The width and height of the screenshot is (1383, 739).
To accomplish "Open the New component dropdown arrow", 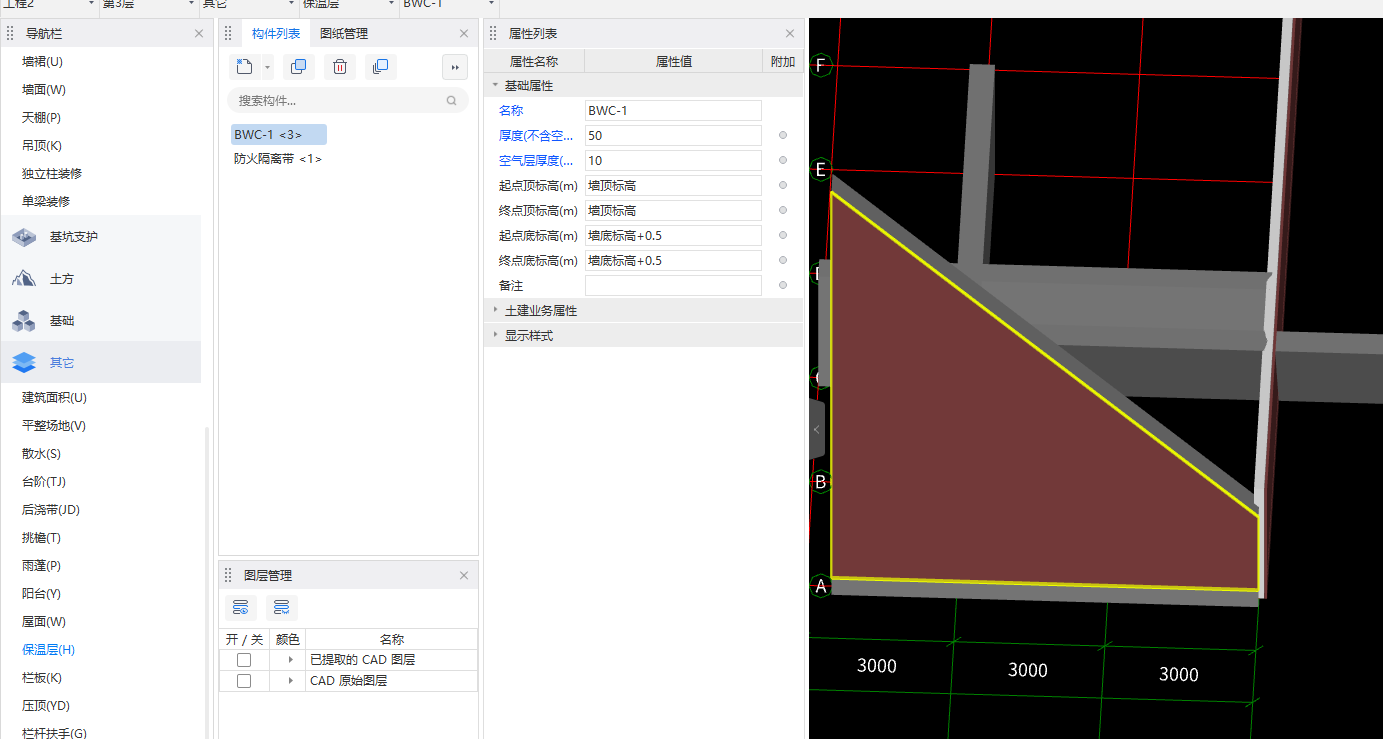I will click(268, 67).
